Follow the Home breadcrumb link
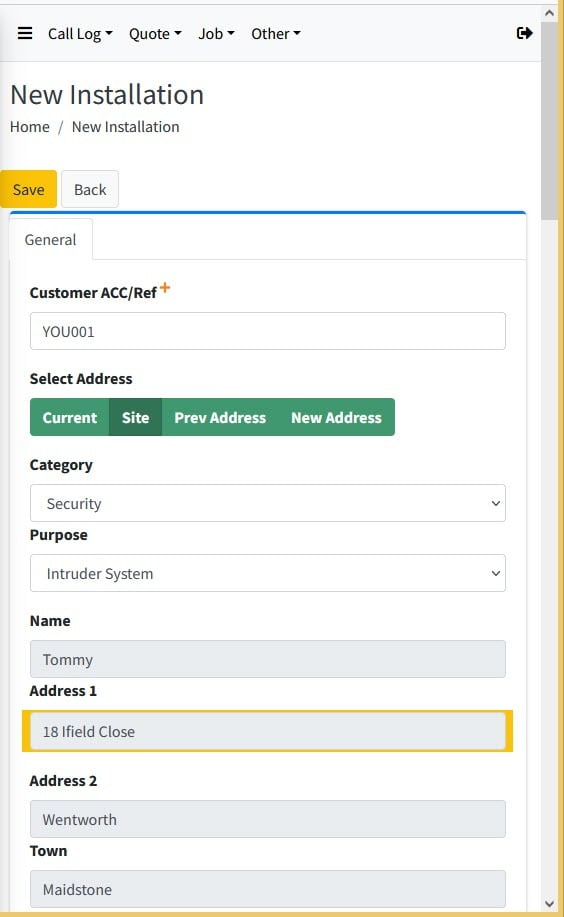 coord(30,127)
